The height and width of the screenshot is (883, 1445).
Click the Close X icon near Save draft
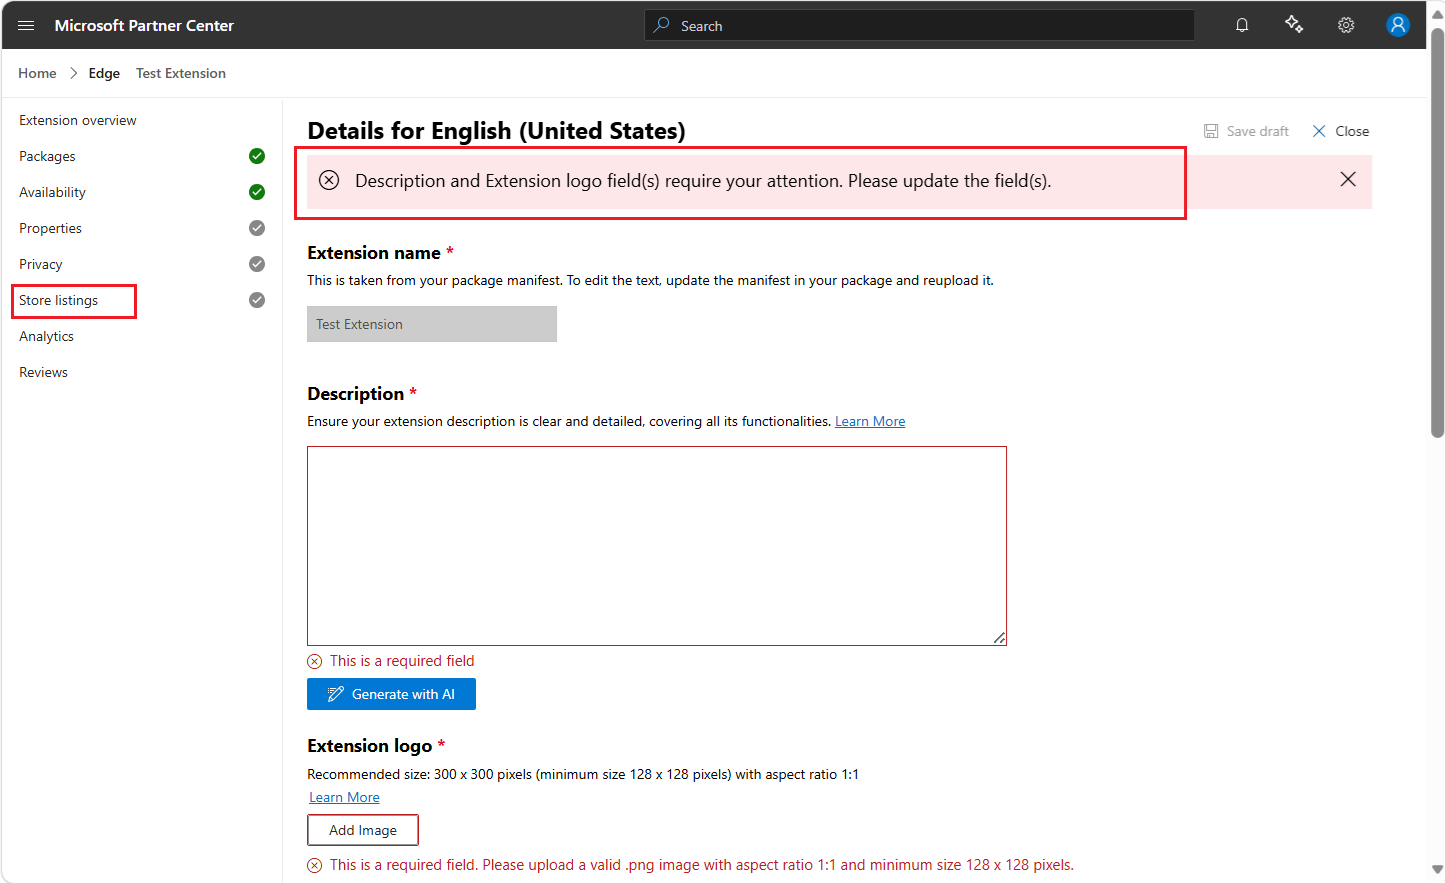coord(1319,131)
